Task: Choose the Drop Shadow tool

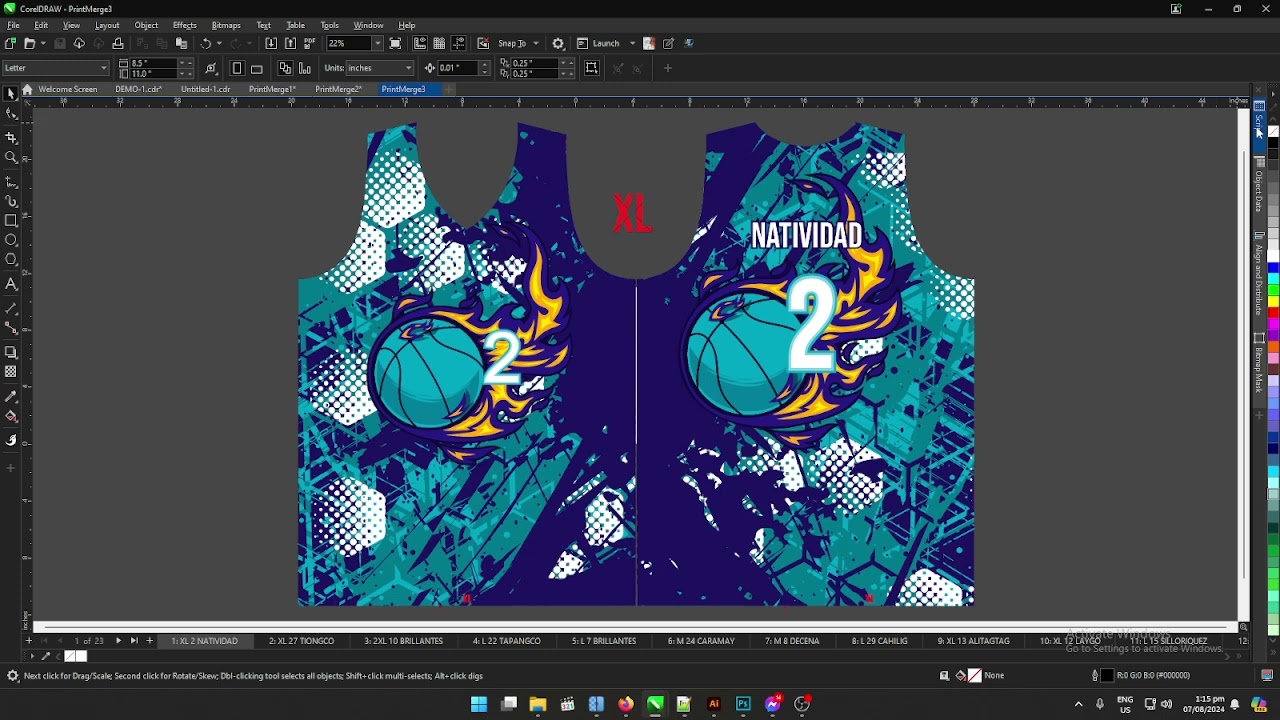Action: [11, 352]
